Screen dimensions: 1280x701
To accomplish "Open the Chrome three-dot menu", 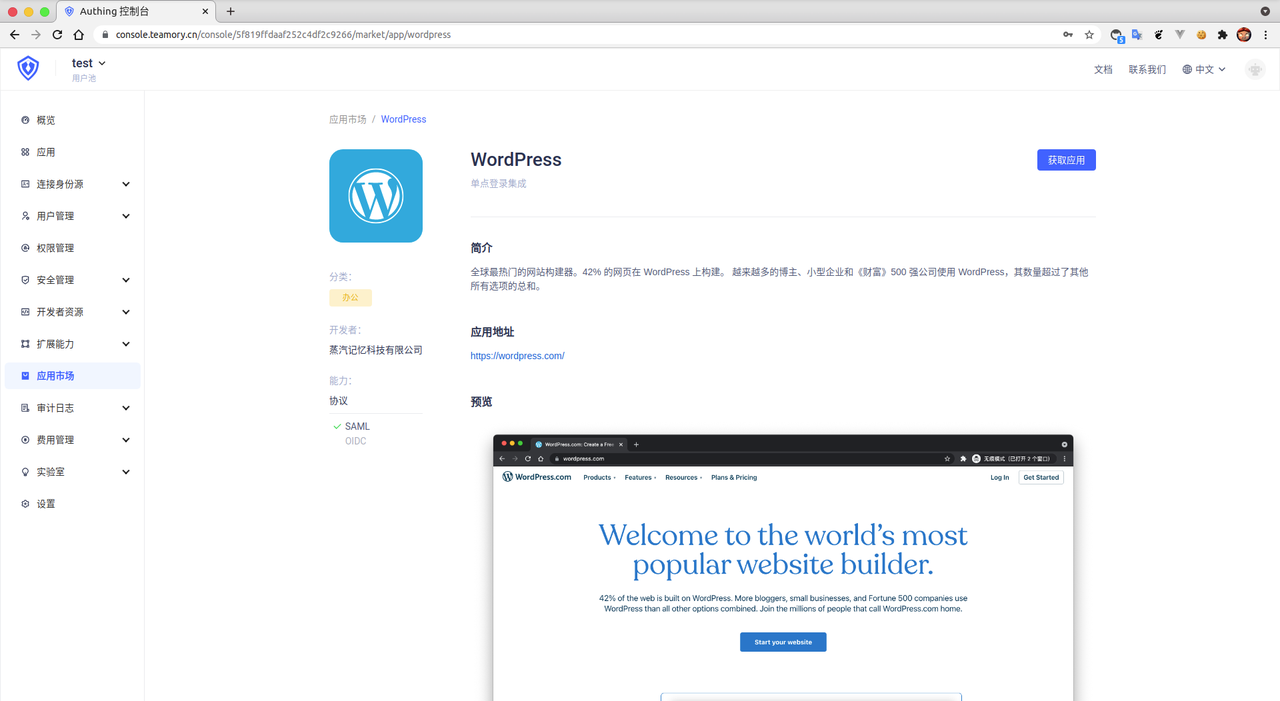I will tap(1266, 34).
